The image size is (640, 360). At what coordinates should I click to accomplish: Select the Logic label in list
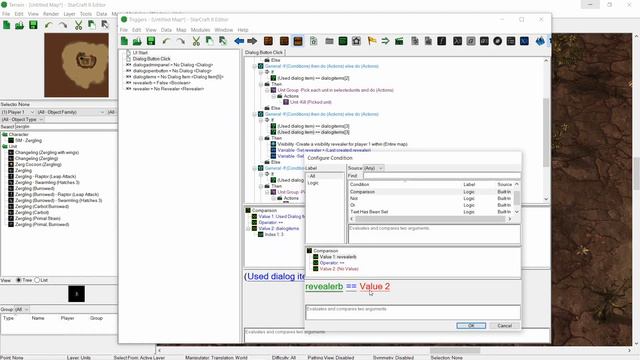click(x=313, y=183)
